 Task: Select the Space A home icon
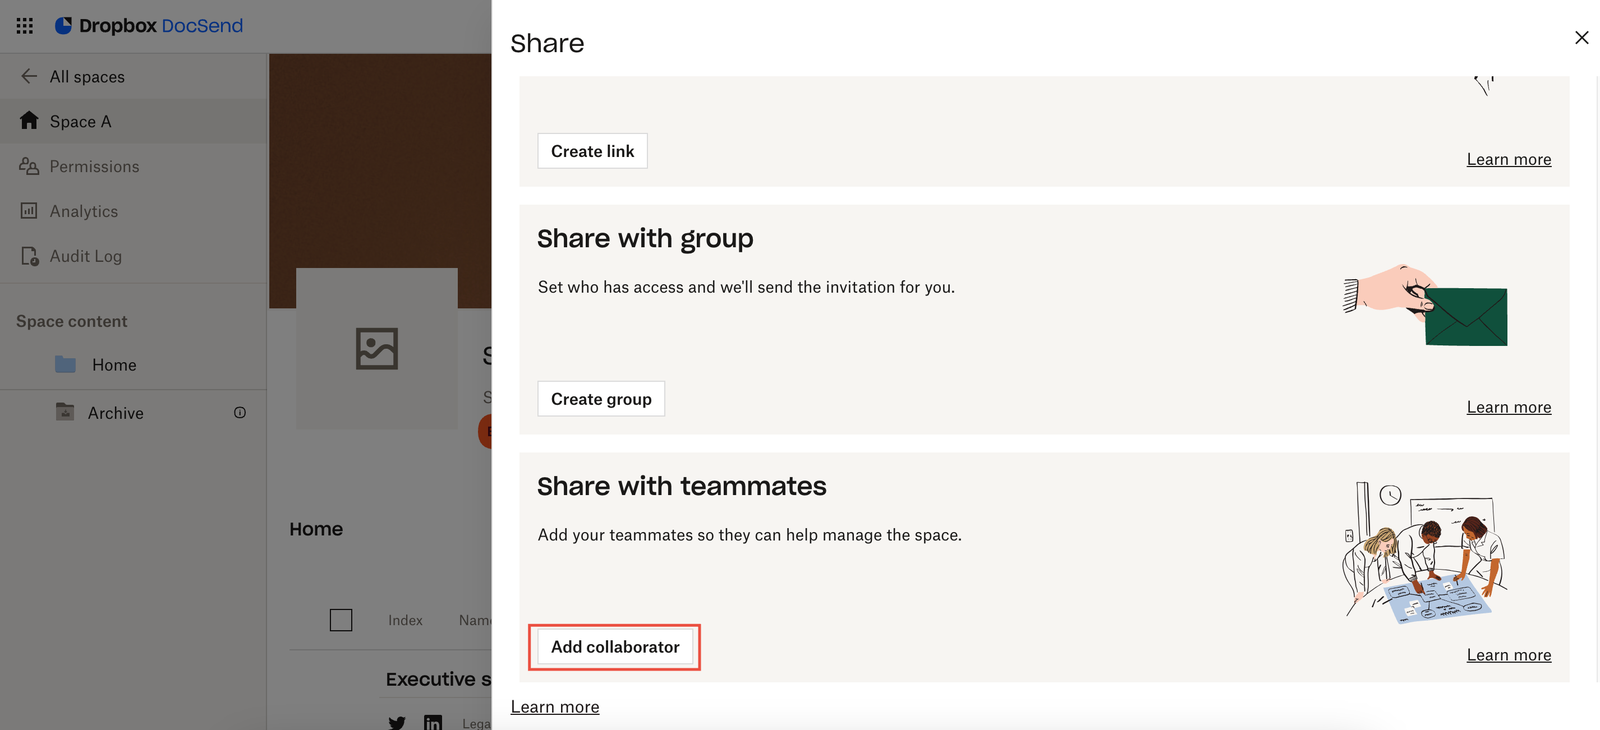29,120
